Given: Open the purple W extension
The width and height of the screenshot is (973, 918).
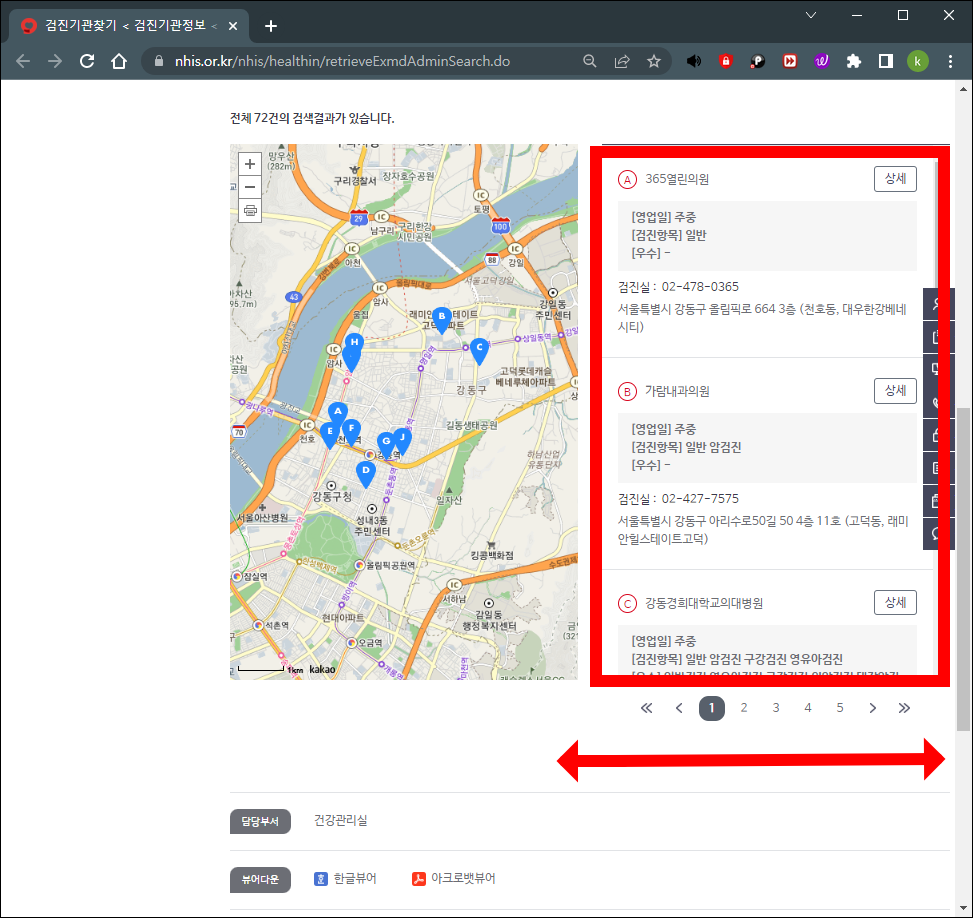Looking at the screenshot, I should (822, 61).
